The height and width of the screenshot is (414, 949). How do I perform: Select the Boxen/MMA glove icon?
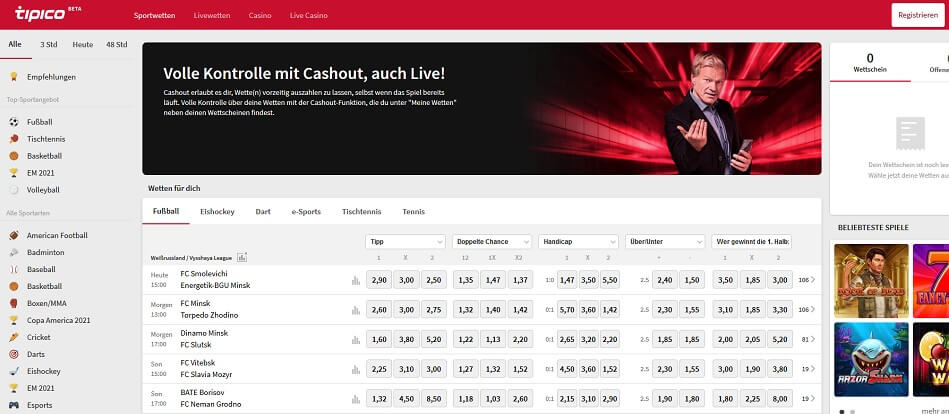click(14, 303)
